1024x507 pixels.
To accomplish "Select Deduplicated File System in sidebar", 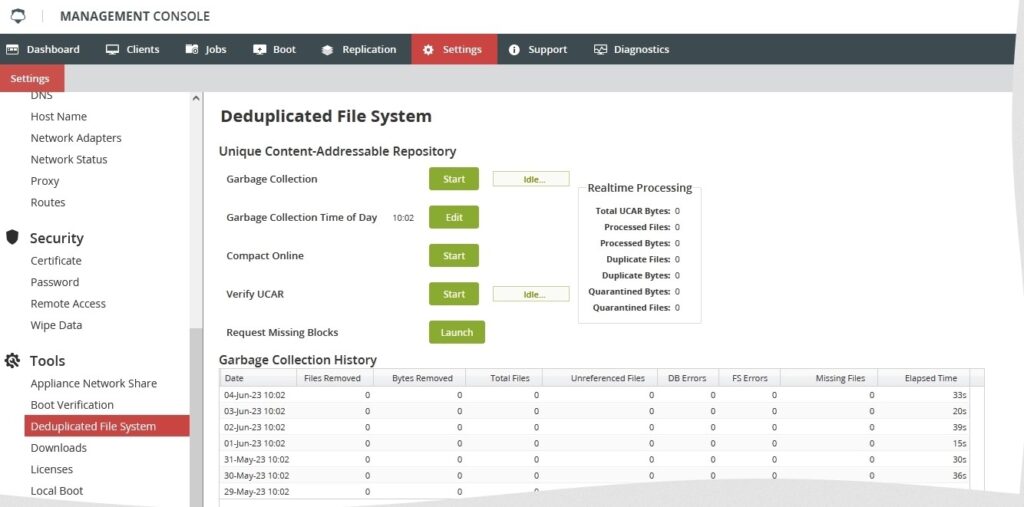I will tap(107, 426).
